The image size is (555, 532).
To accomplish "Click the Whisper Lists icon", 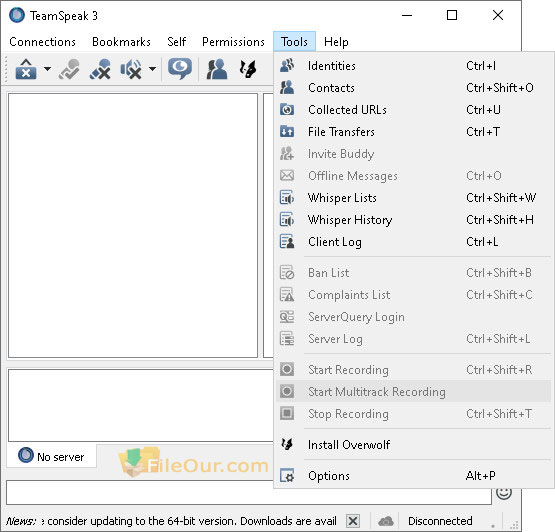I will click(287, 198).
